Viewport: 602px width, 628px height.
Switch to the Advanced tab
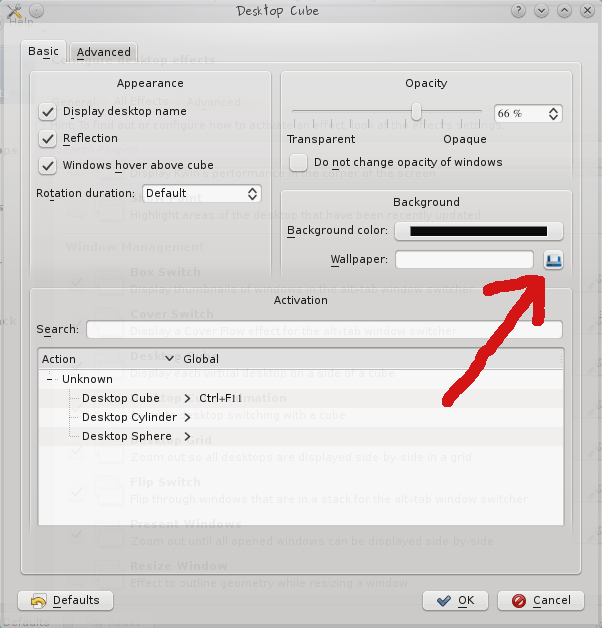coord(103,52)
